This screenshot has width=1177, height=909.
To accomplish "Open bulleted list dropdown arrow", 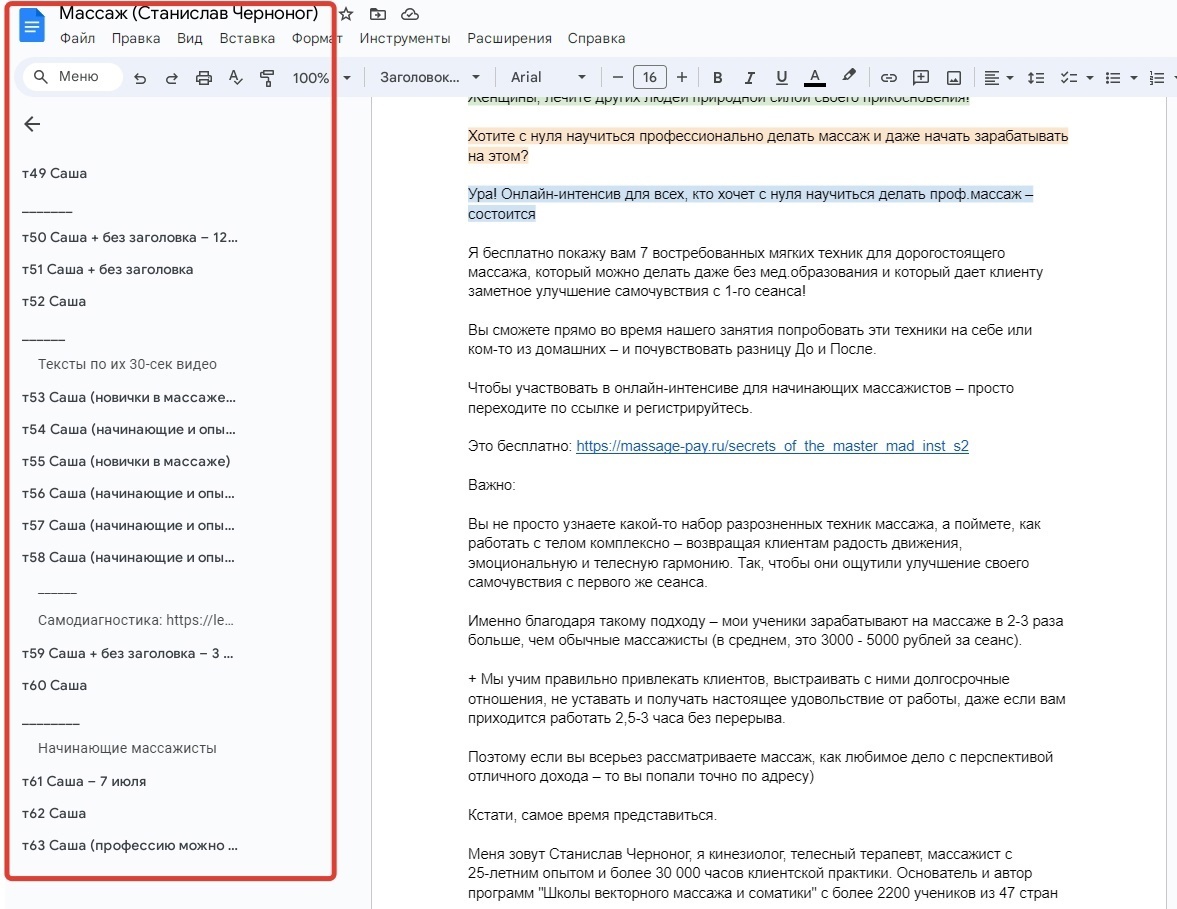I will [1133, 77].
